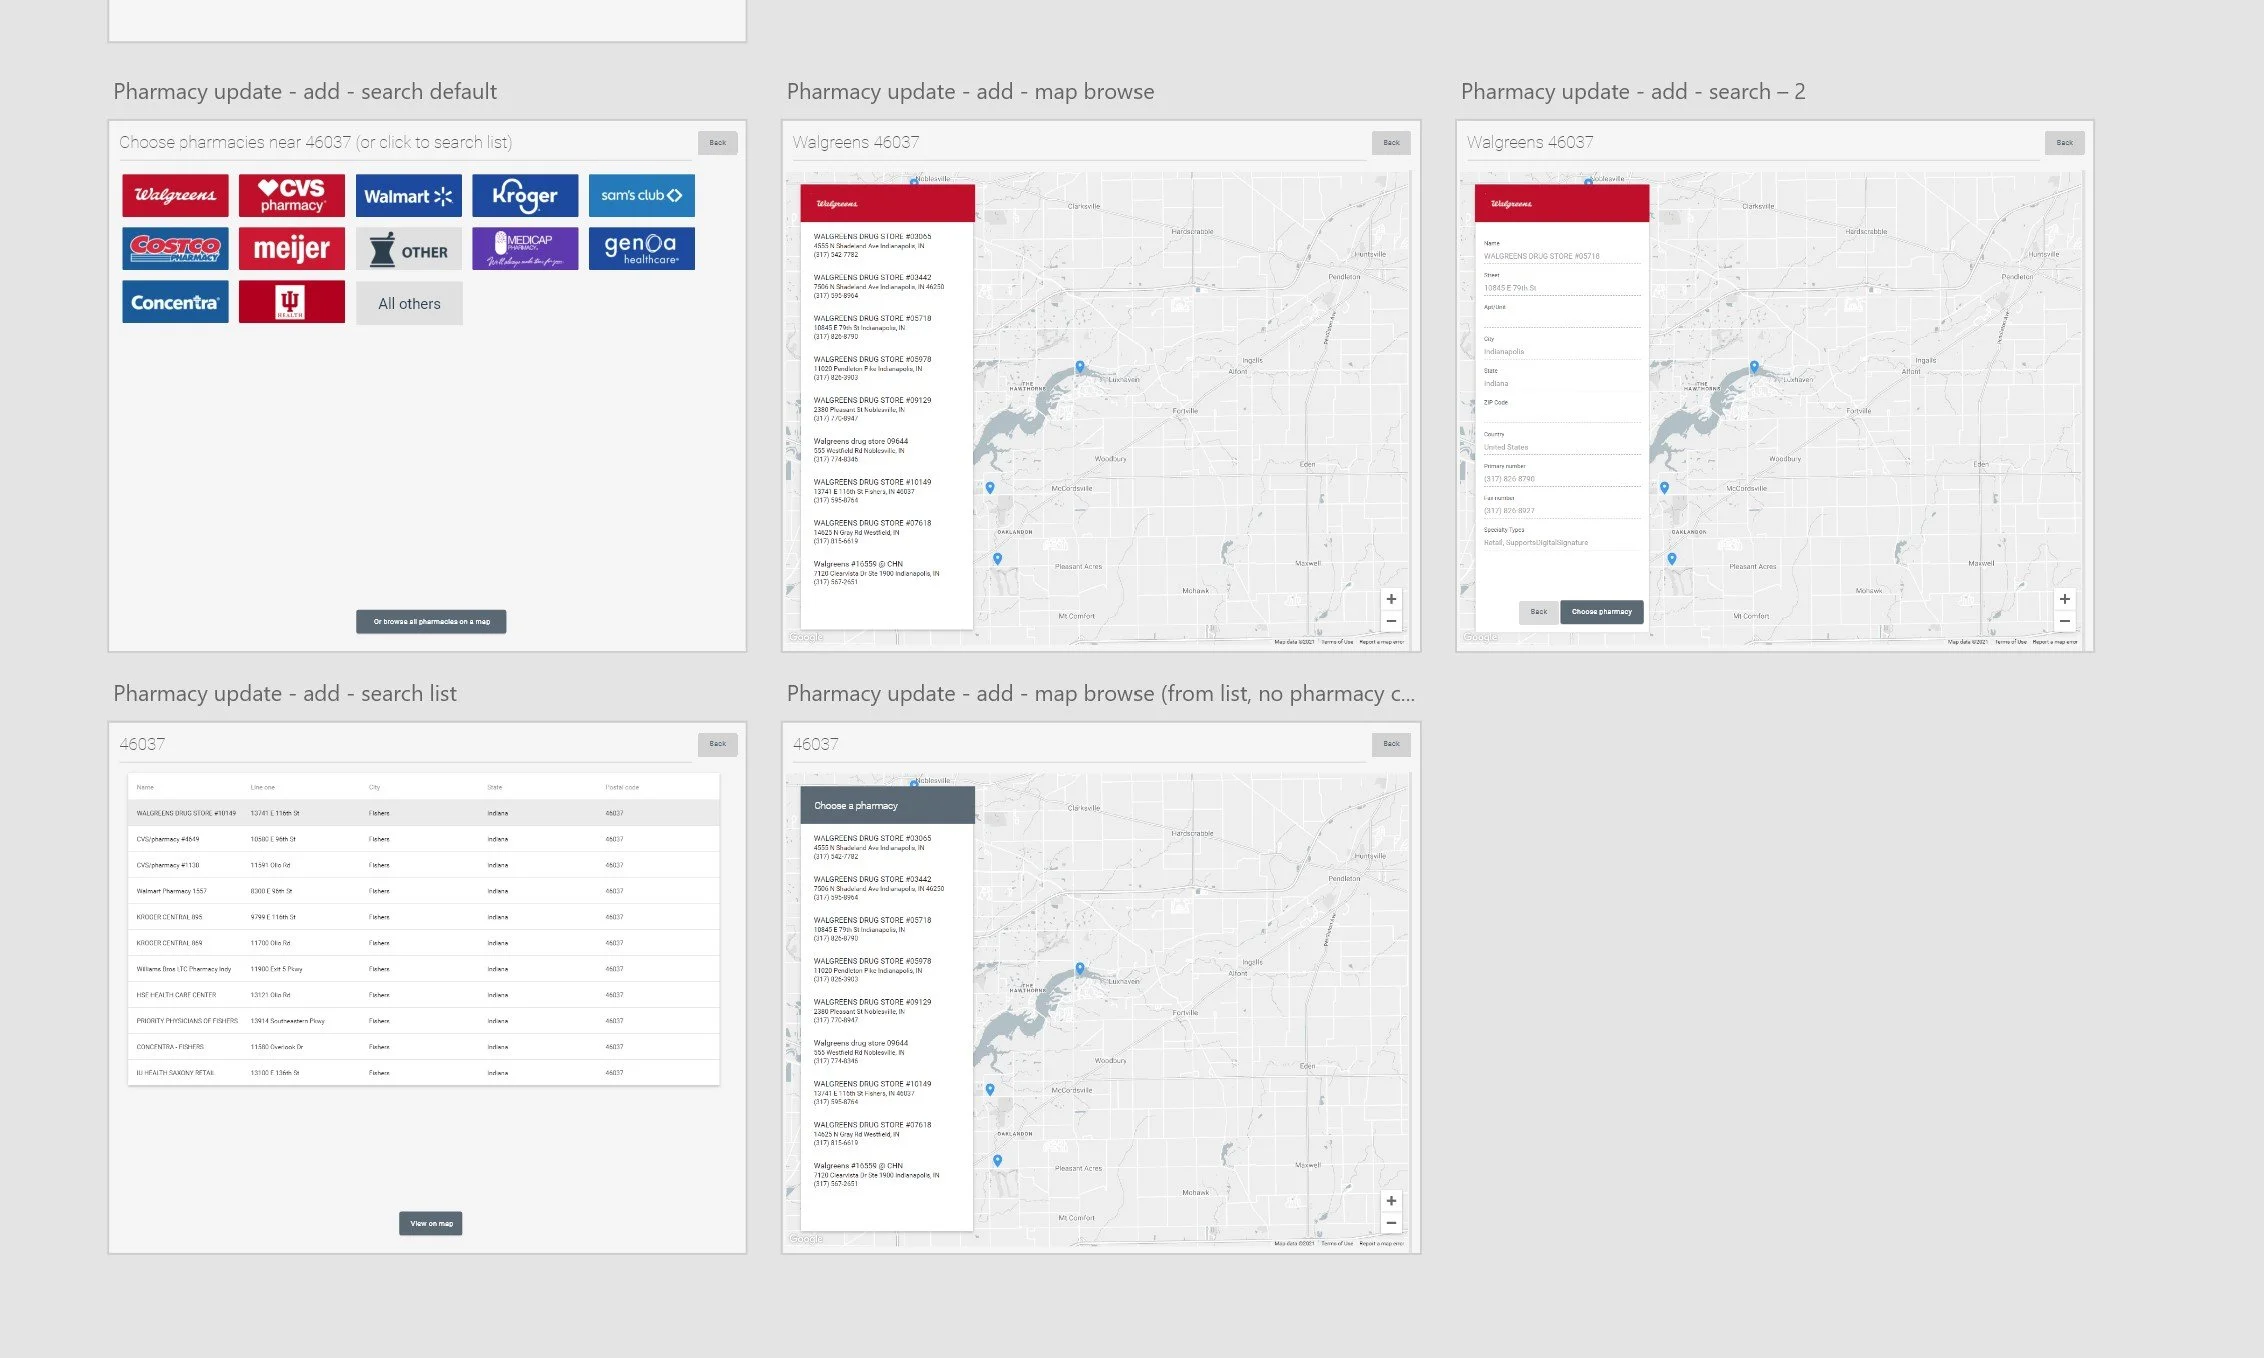Click WALGREENS DRUG STORE #03065 in the Walgreens list
The image size is (2264, 1358).
[872, 237]
